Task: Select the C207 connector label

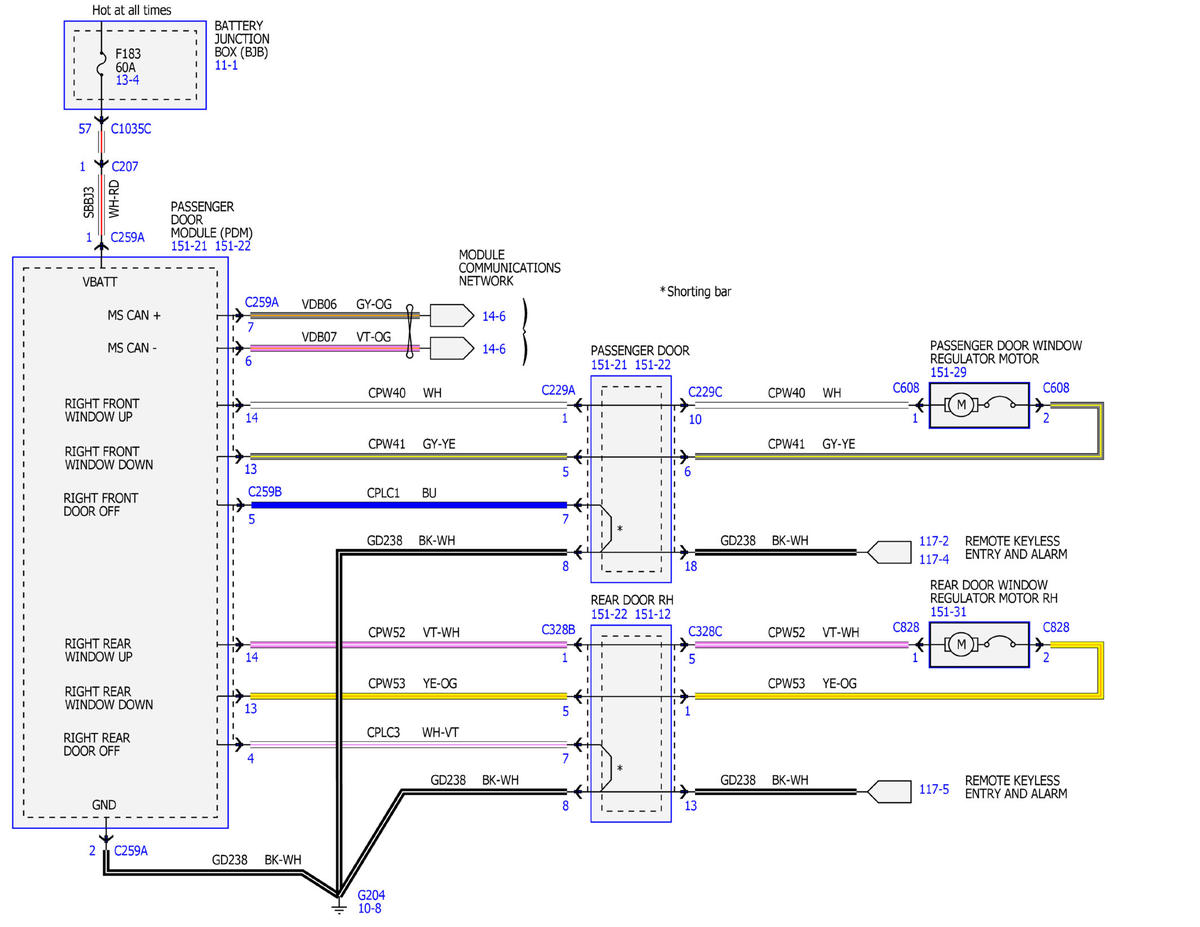Action: pos(125,166)
